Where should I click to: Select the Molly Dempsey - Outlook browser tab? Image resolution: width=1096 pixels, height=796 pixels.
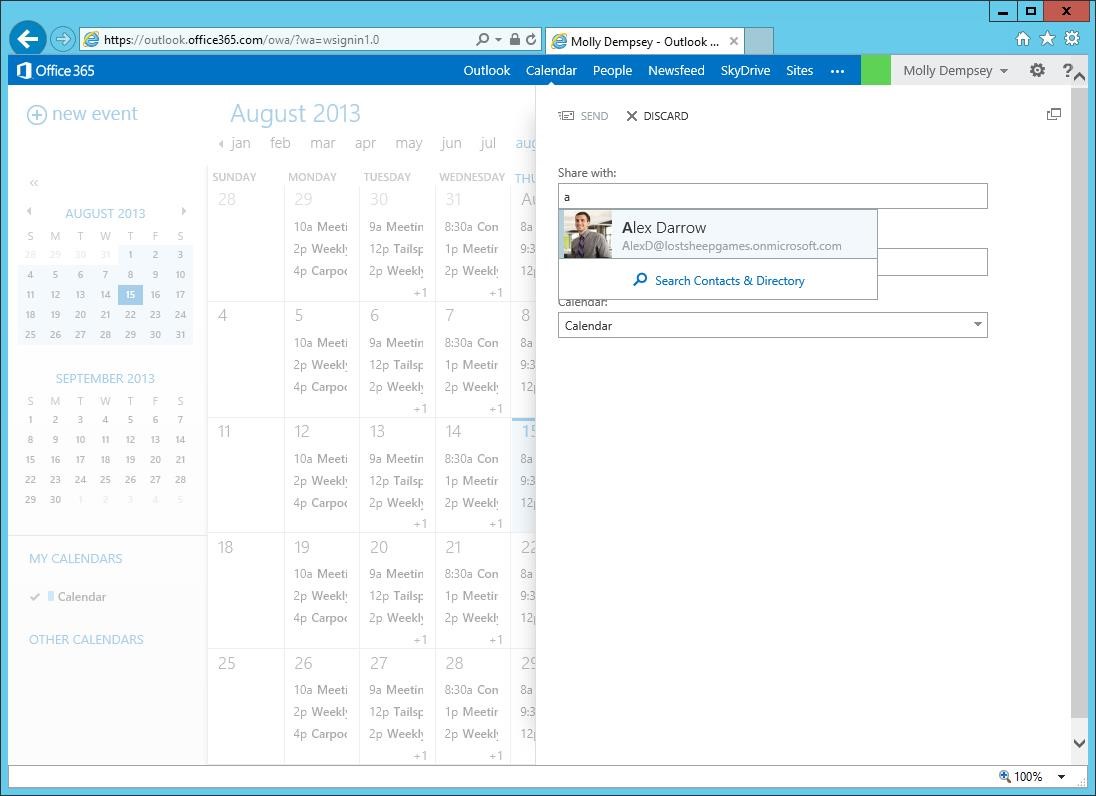coord(643,41)
